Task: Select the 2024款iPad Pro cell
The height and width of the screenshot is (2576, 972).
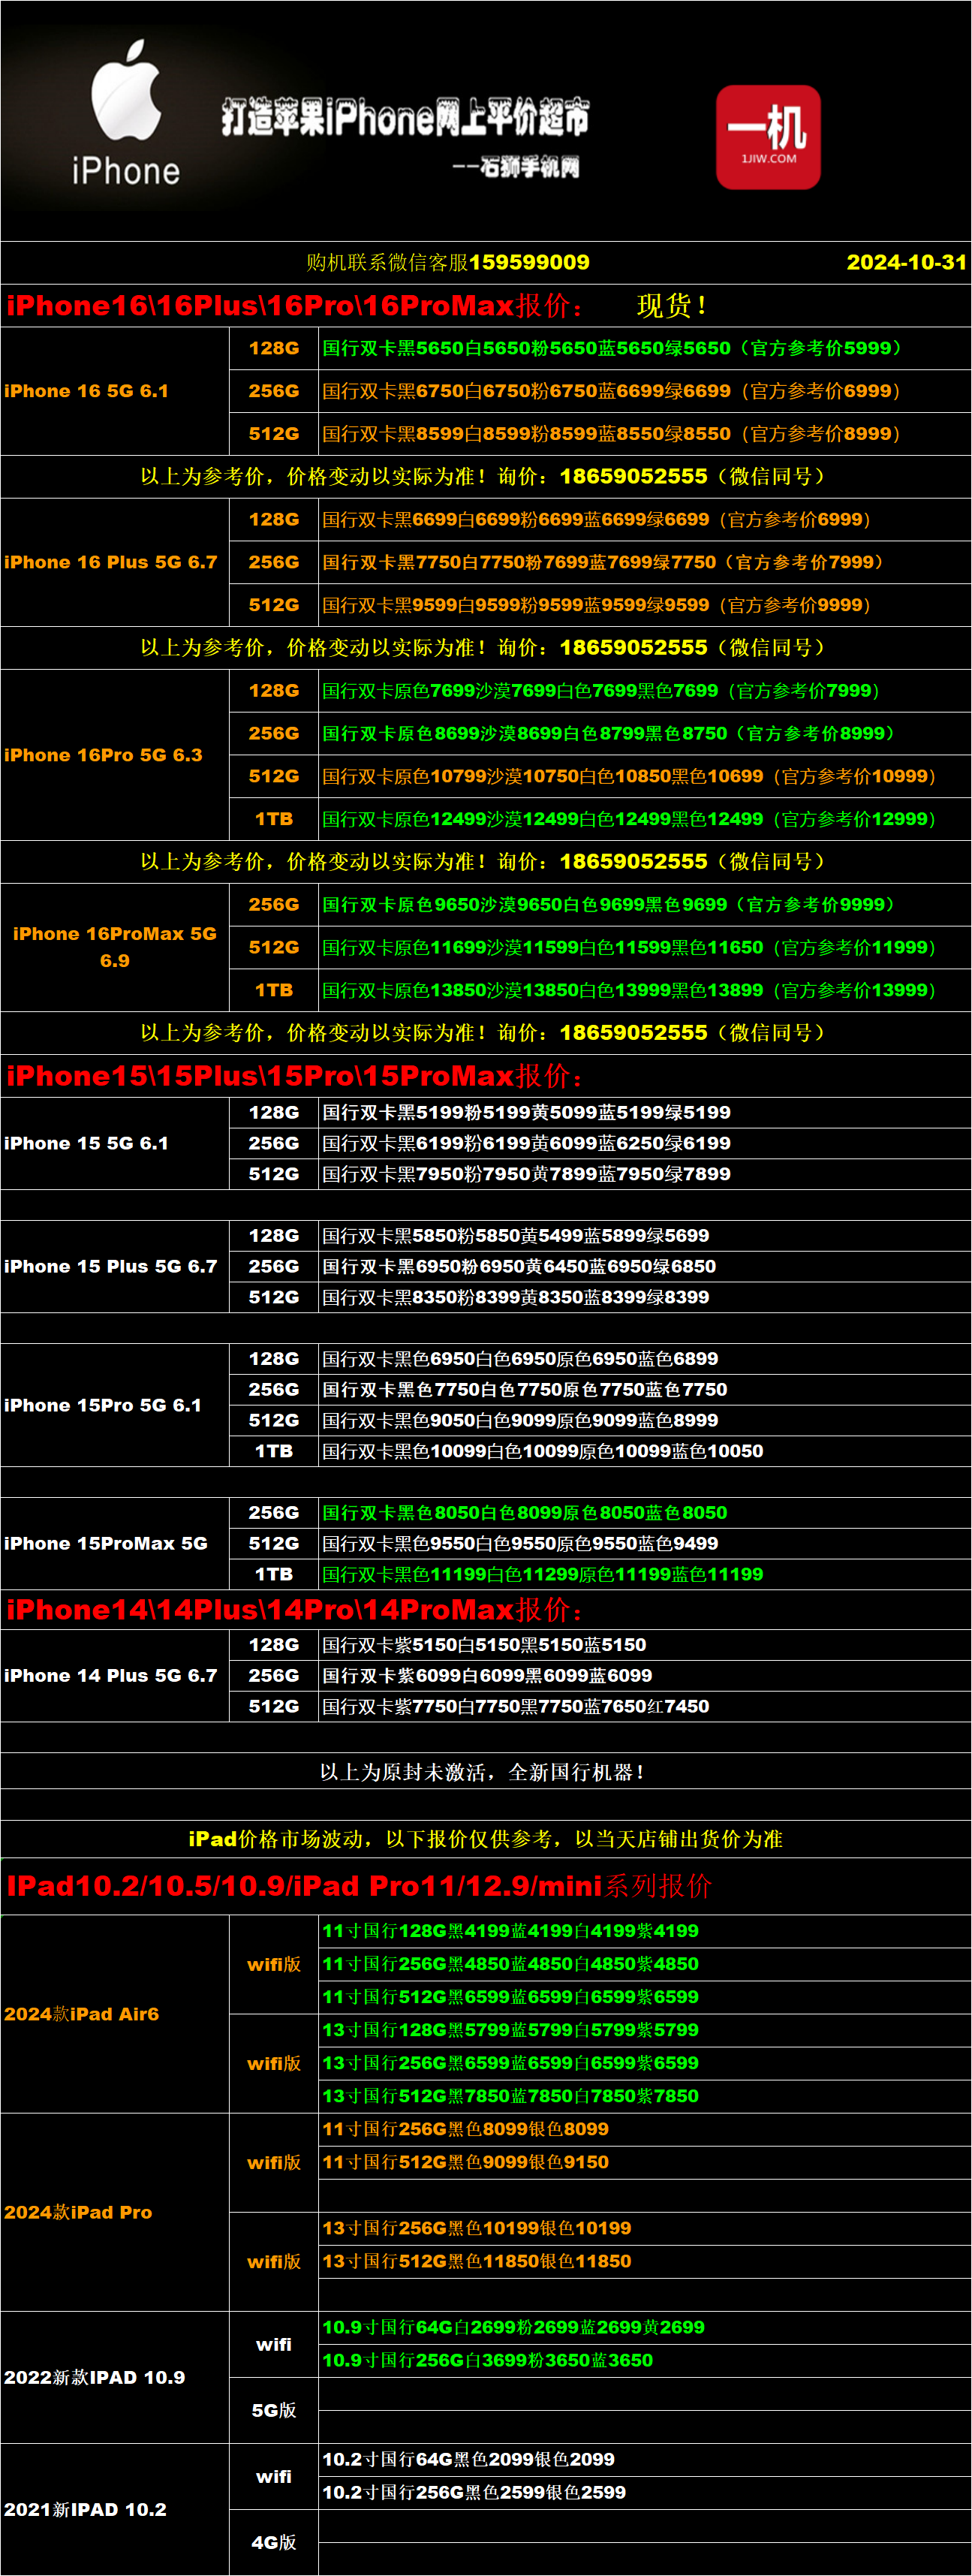Action: coord(115,2212)
